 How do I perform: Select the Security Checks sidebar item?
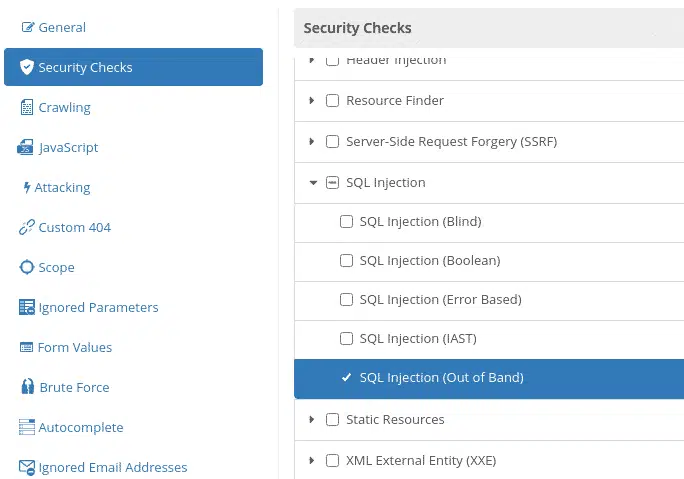[133, 67]
